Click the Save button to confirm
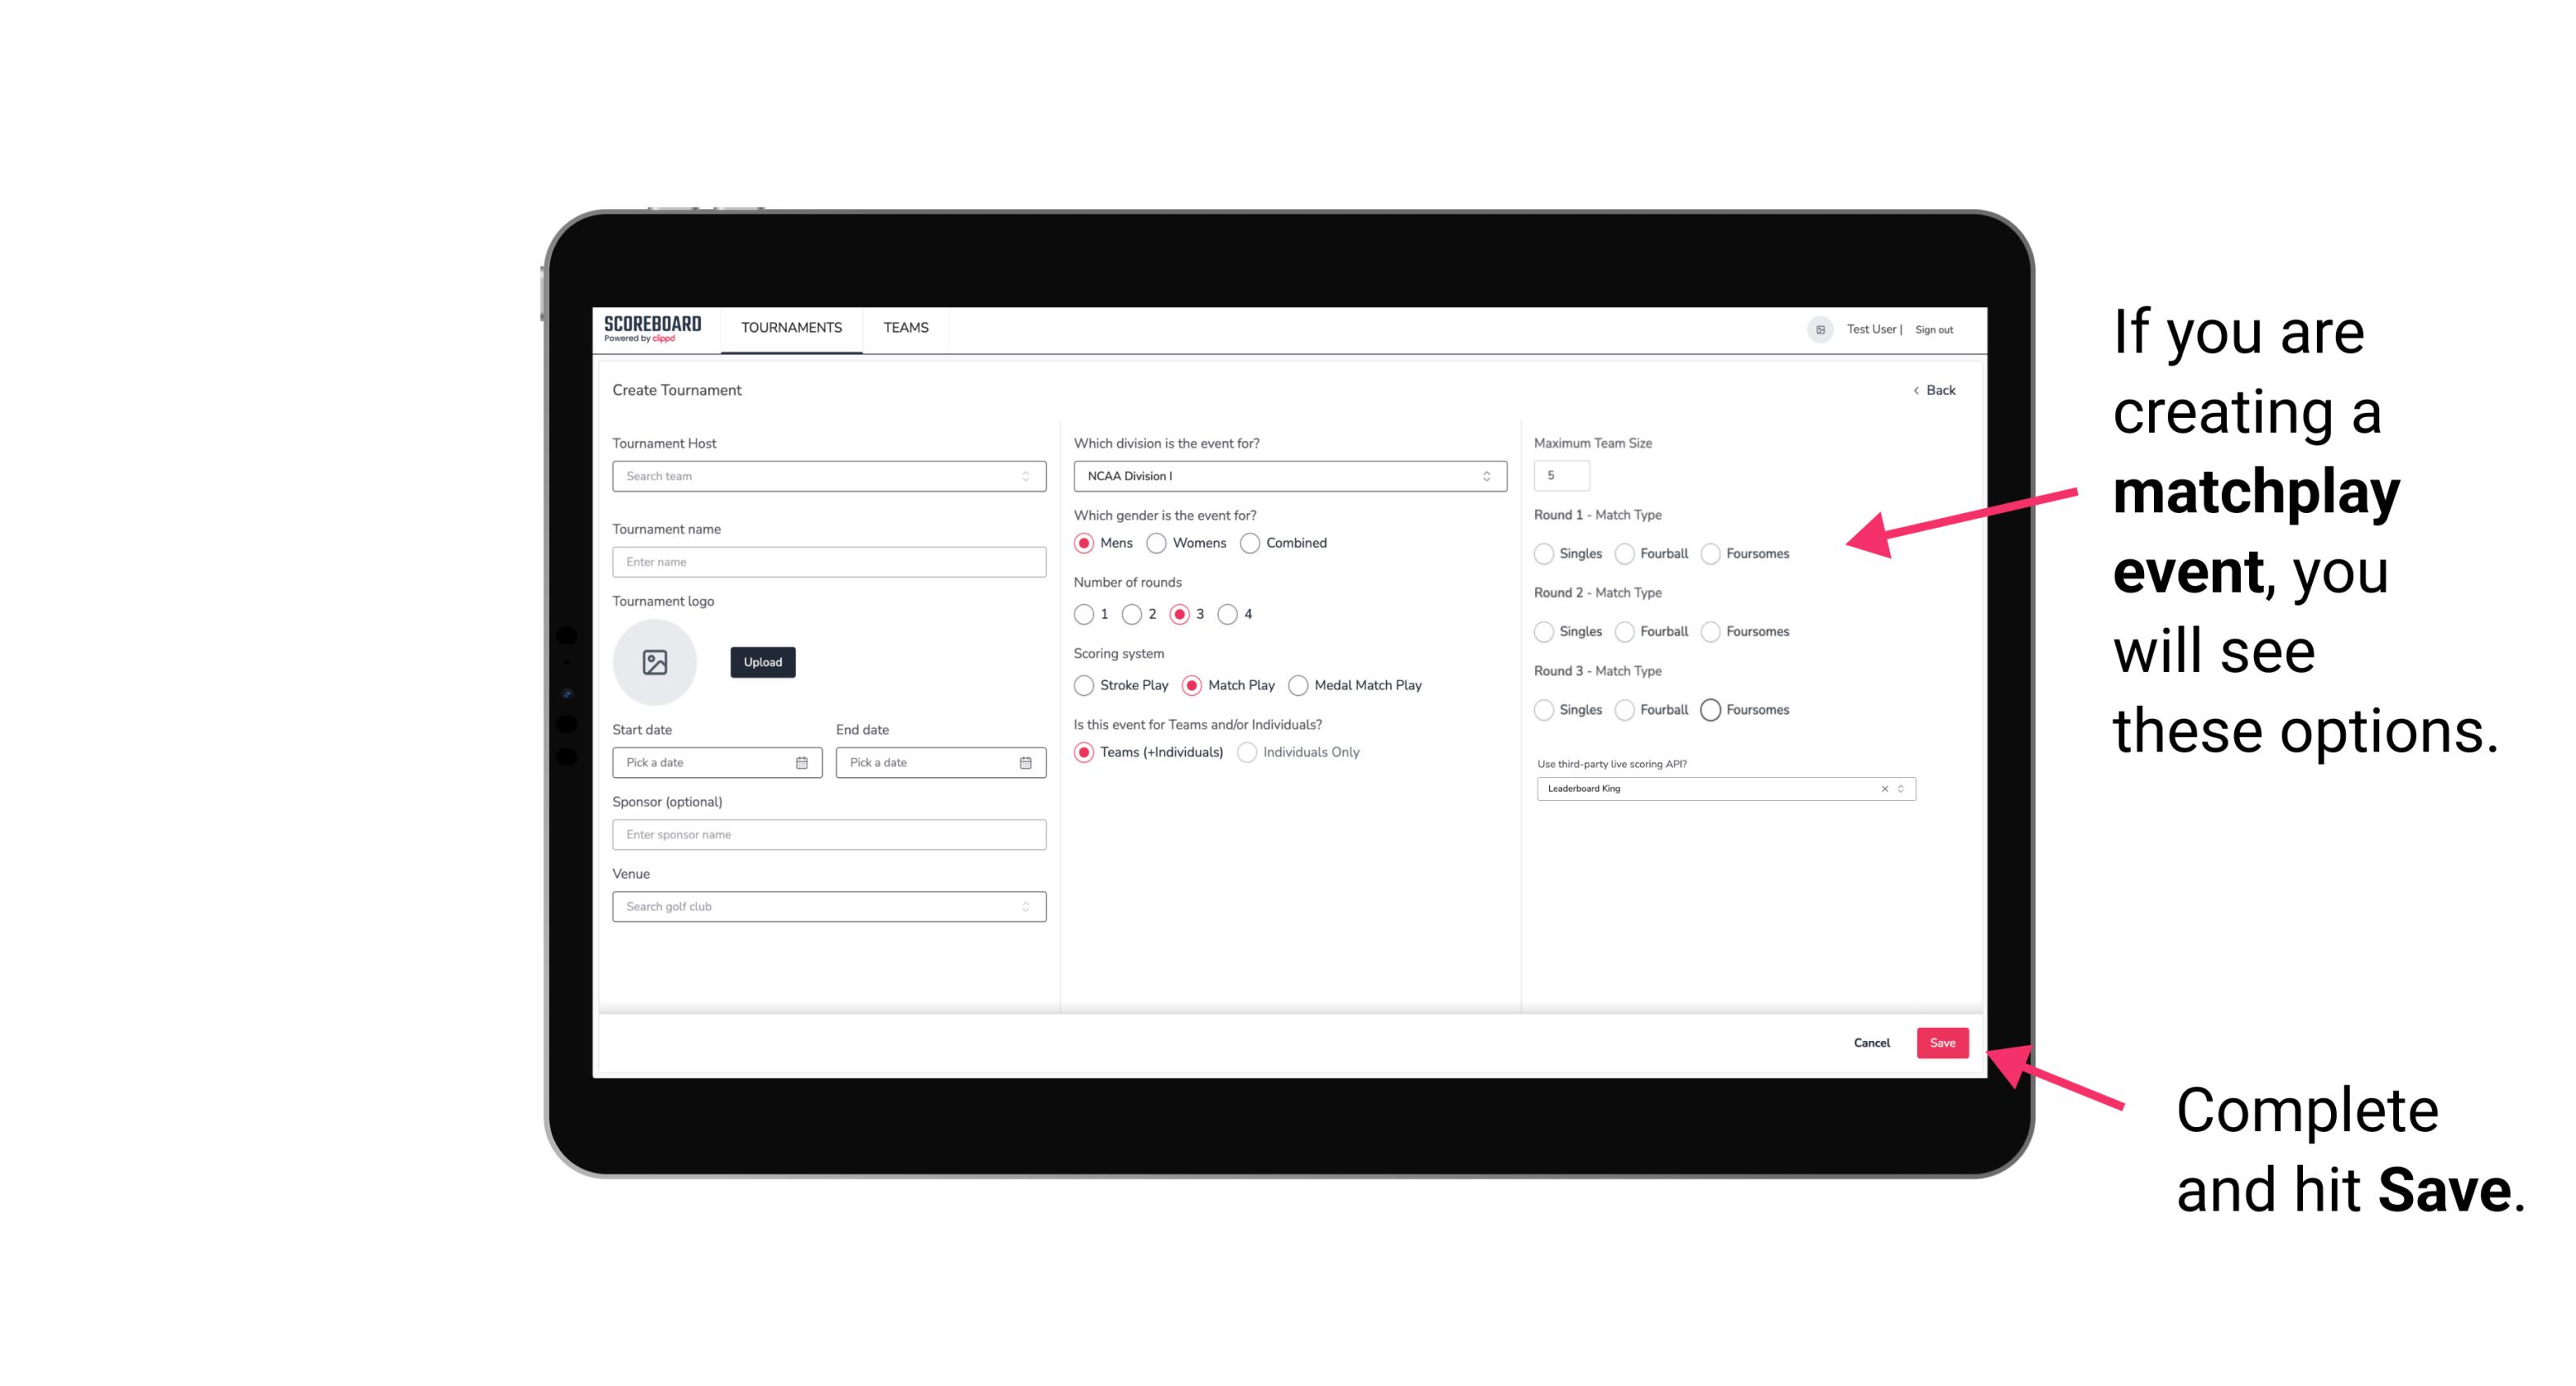The height and width of the screenshot is (1386, 2576). [x=1943, y=1043]
